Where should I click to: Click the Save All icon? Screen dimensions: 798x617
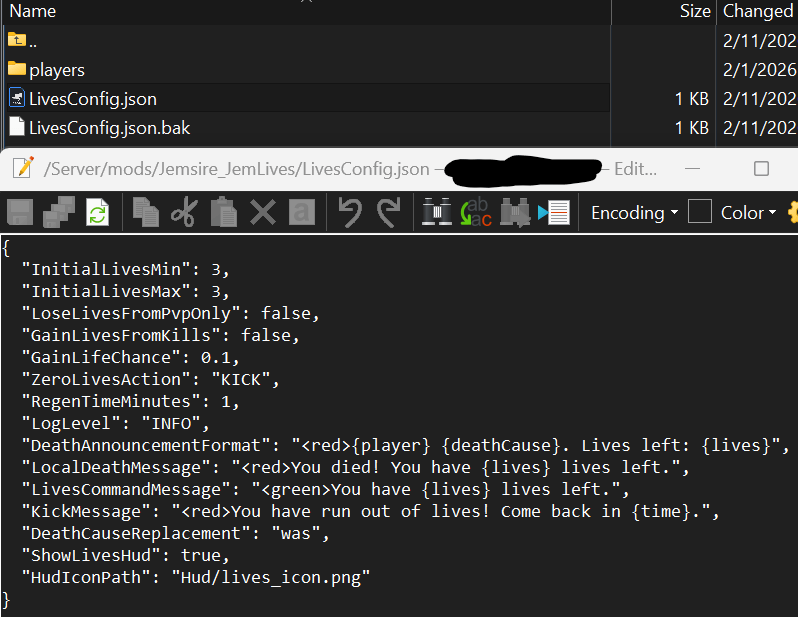tap(59, 212)
